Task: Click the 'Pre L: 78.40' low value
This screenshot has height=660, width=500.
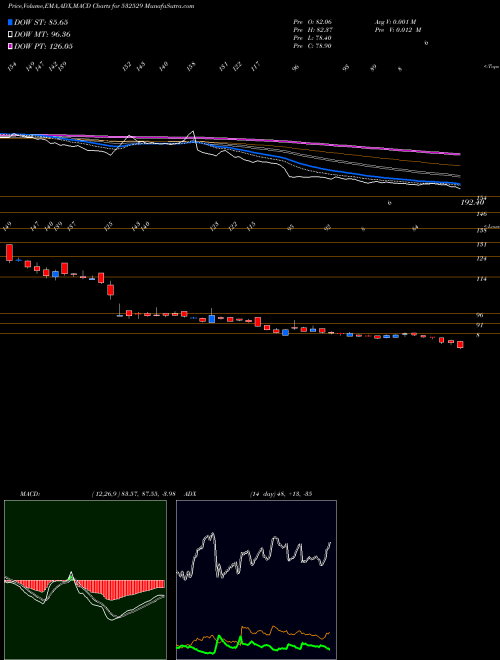Action: (x=313, y=38)
